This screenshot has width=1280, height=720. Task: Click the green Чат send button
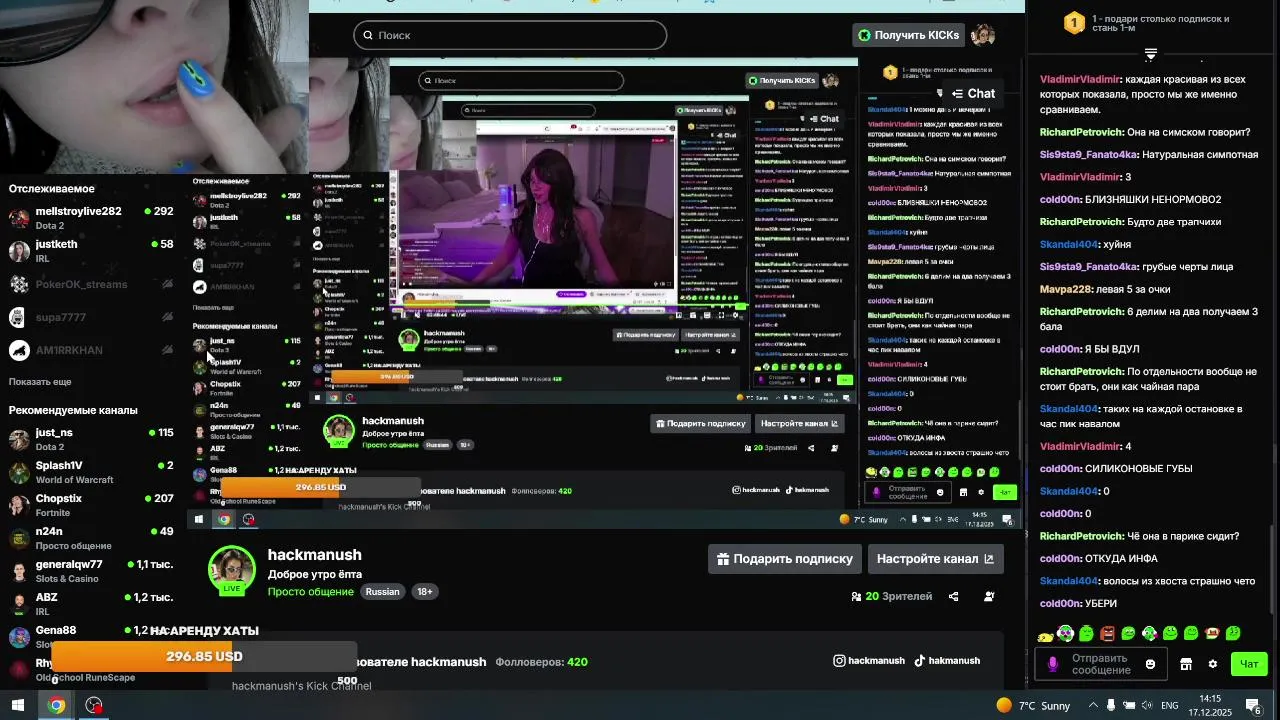[1250, 664]
